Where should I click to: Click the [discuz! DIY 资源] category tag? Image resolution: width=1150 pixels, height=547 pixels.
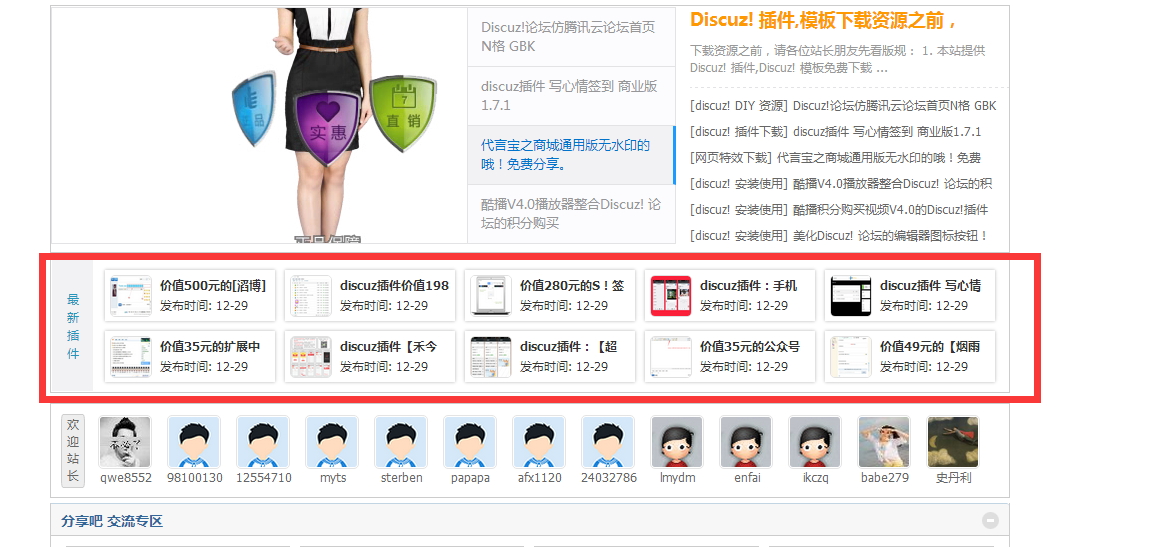coord(739,106)
